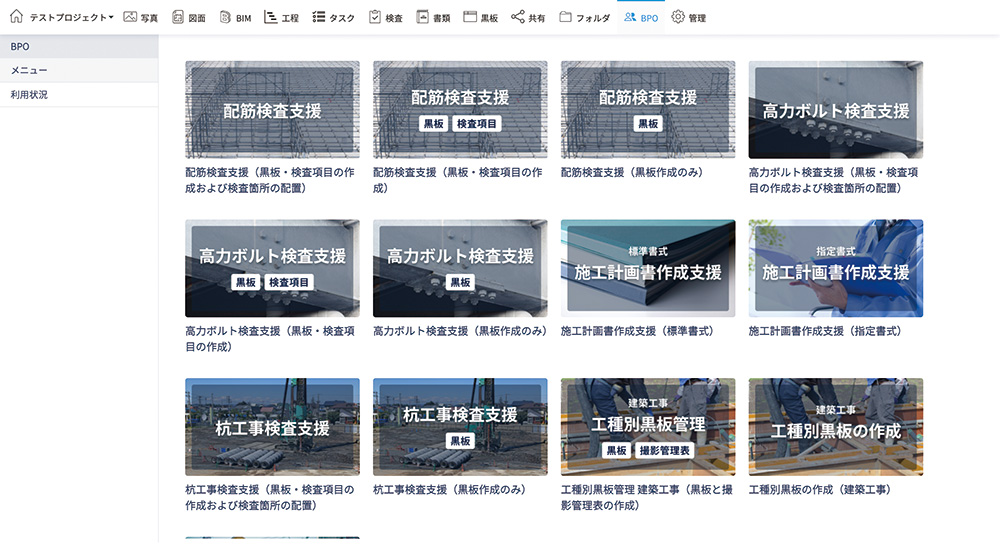Click link 工種別黒板の作成（建築工事）
1000x544 pixels.
tap(820, 490)
